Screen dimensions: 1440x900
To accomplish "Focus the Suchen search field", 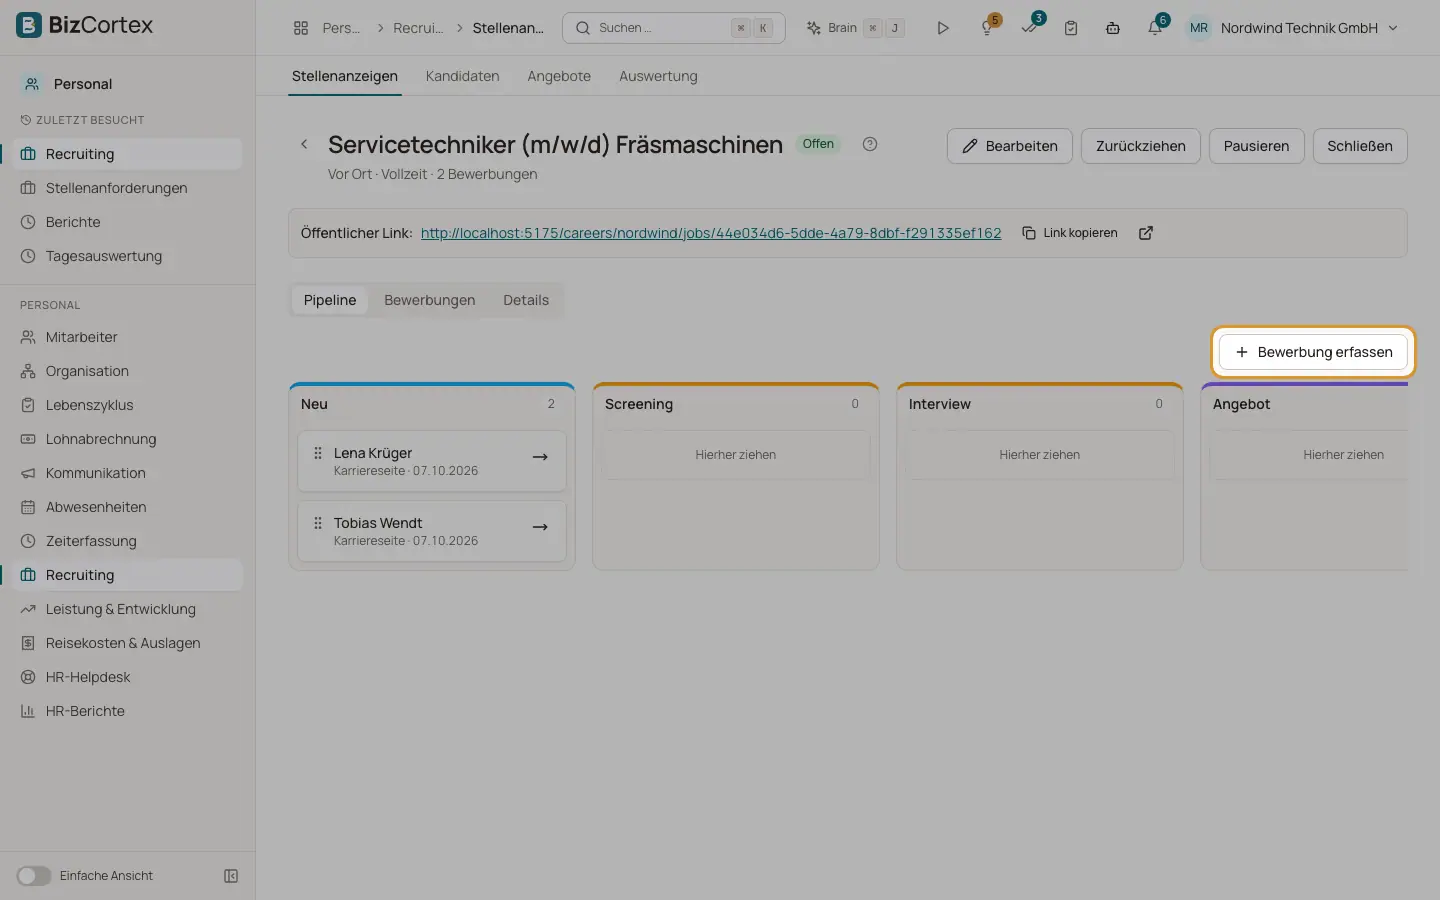I will [x=674, y=28].
